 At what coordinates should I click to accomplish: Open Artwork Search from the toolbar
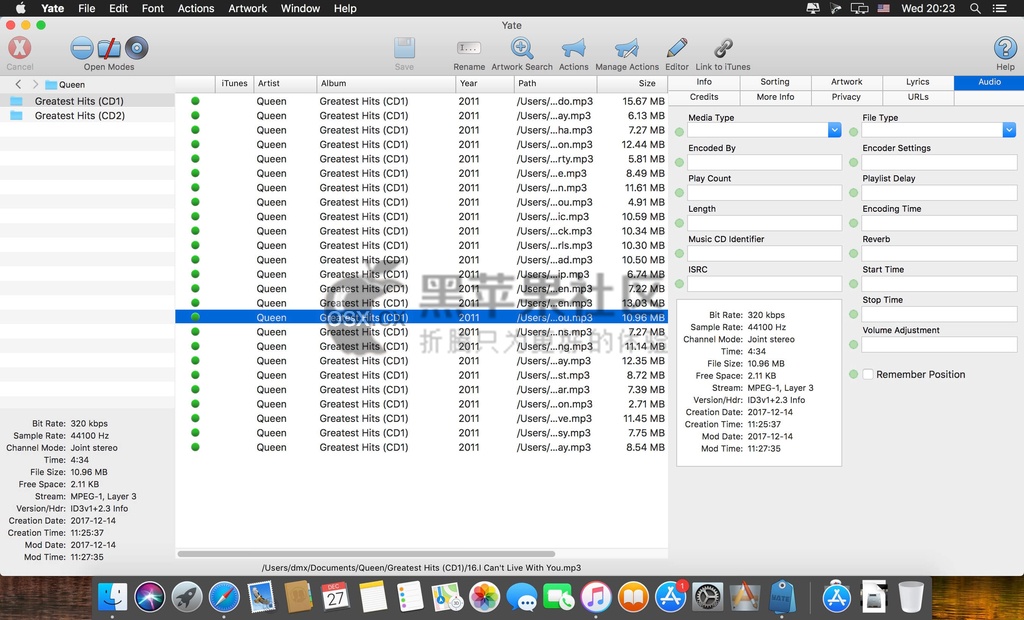click(x=521, y=48)
